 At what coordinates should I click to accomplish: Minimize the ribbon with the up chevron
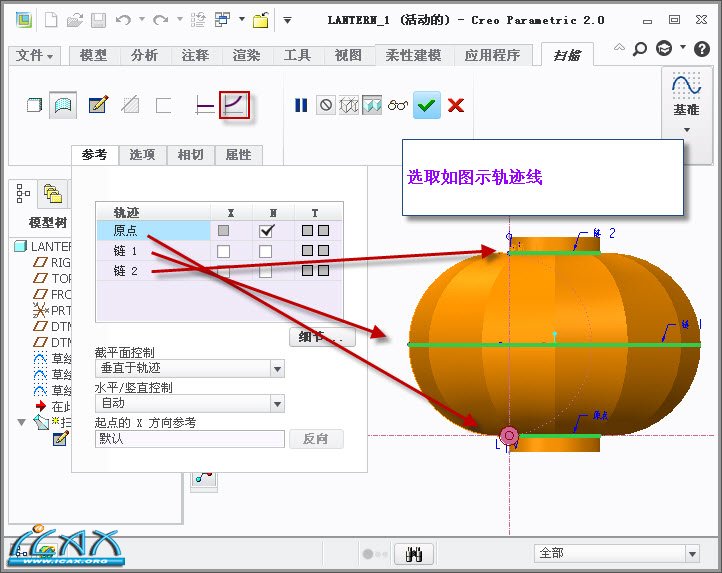[619, 47]
